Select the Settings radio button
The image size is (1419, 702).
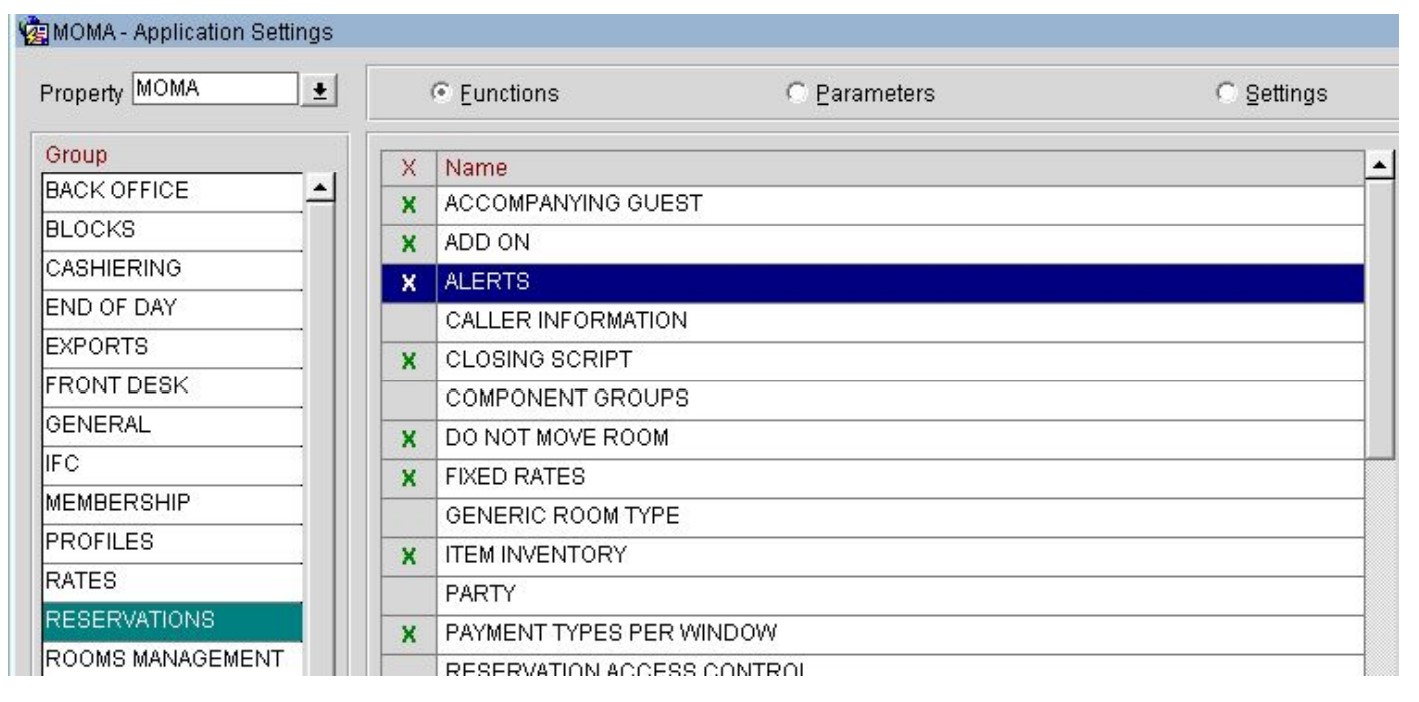coord(1225,93)
